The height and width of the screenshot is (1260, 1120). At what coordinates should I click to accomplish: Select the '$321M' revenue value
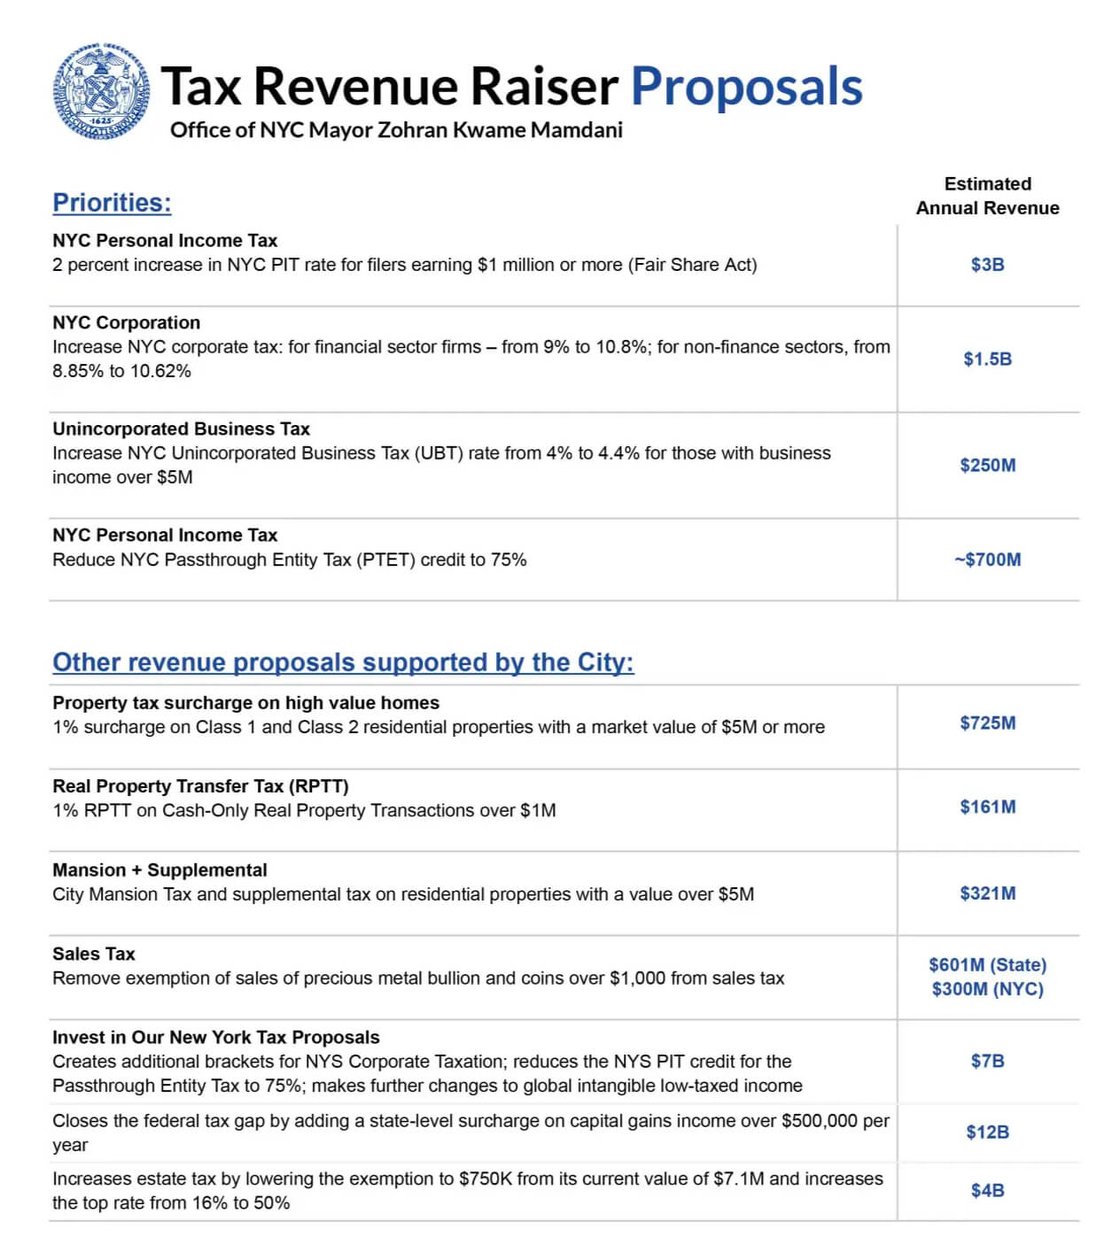(x=987, y=894)
